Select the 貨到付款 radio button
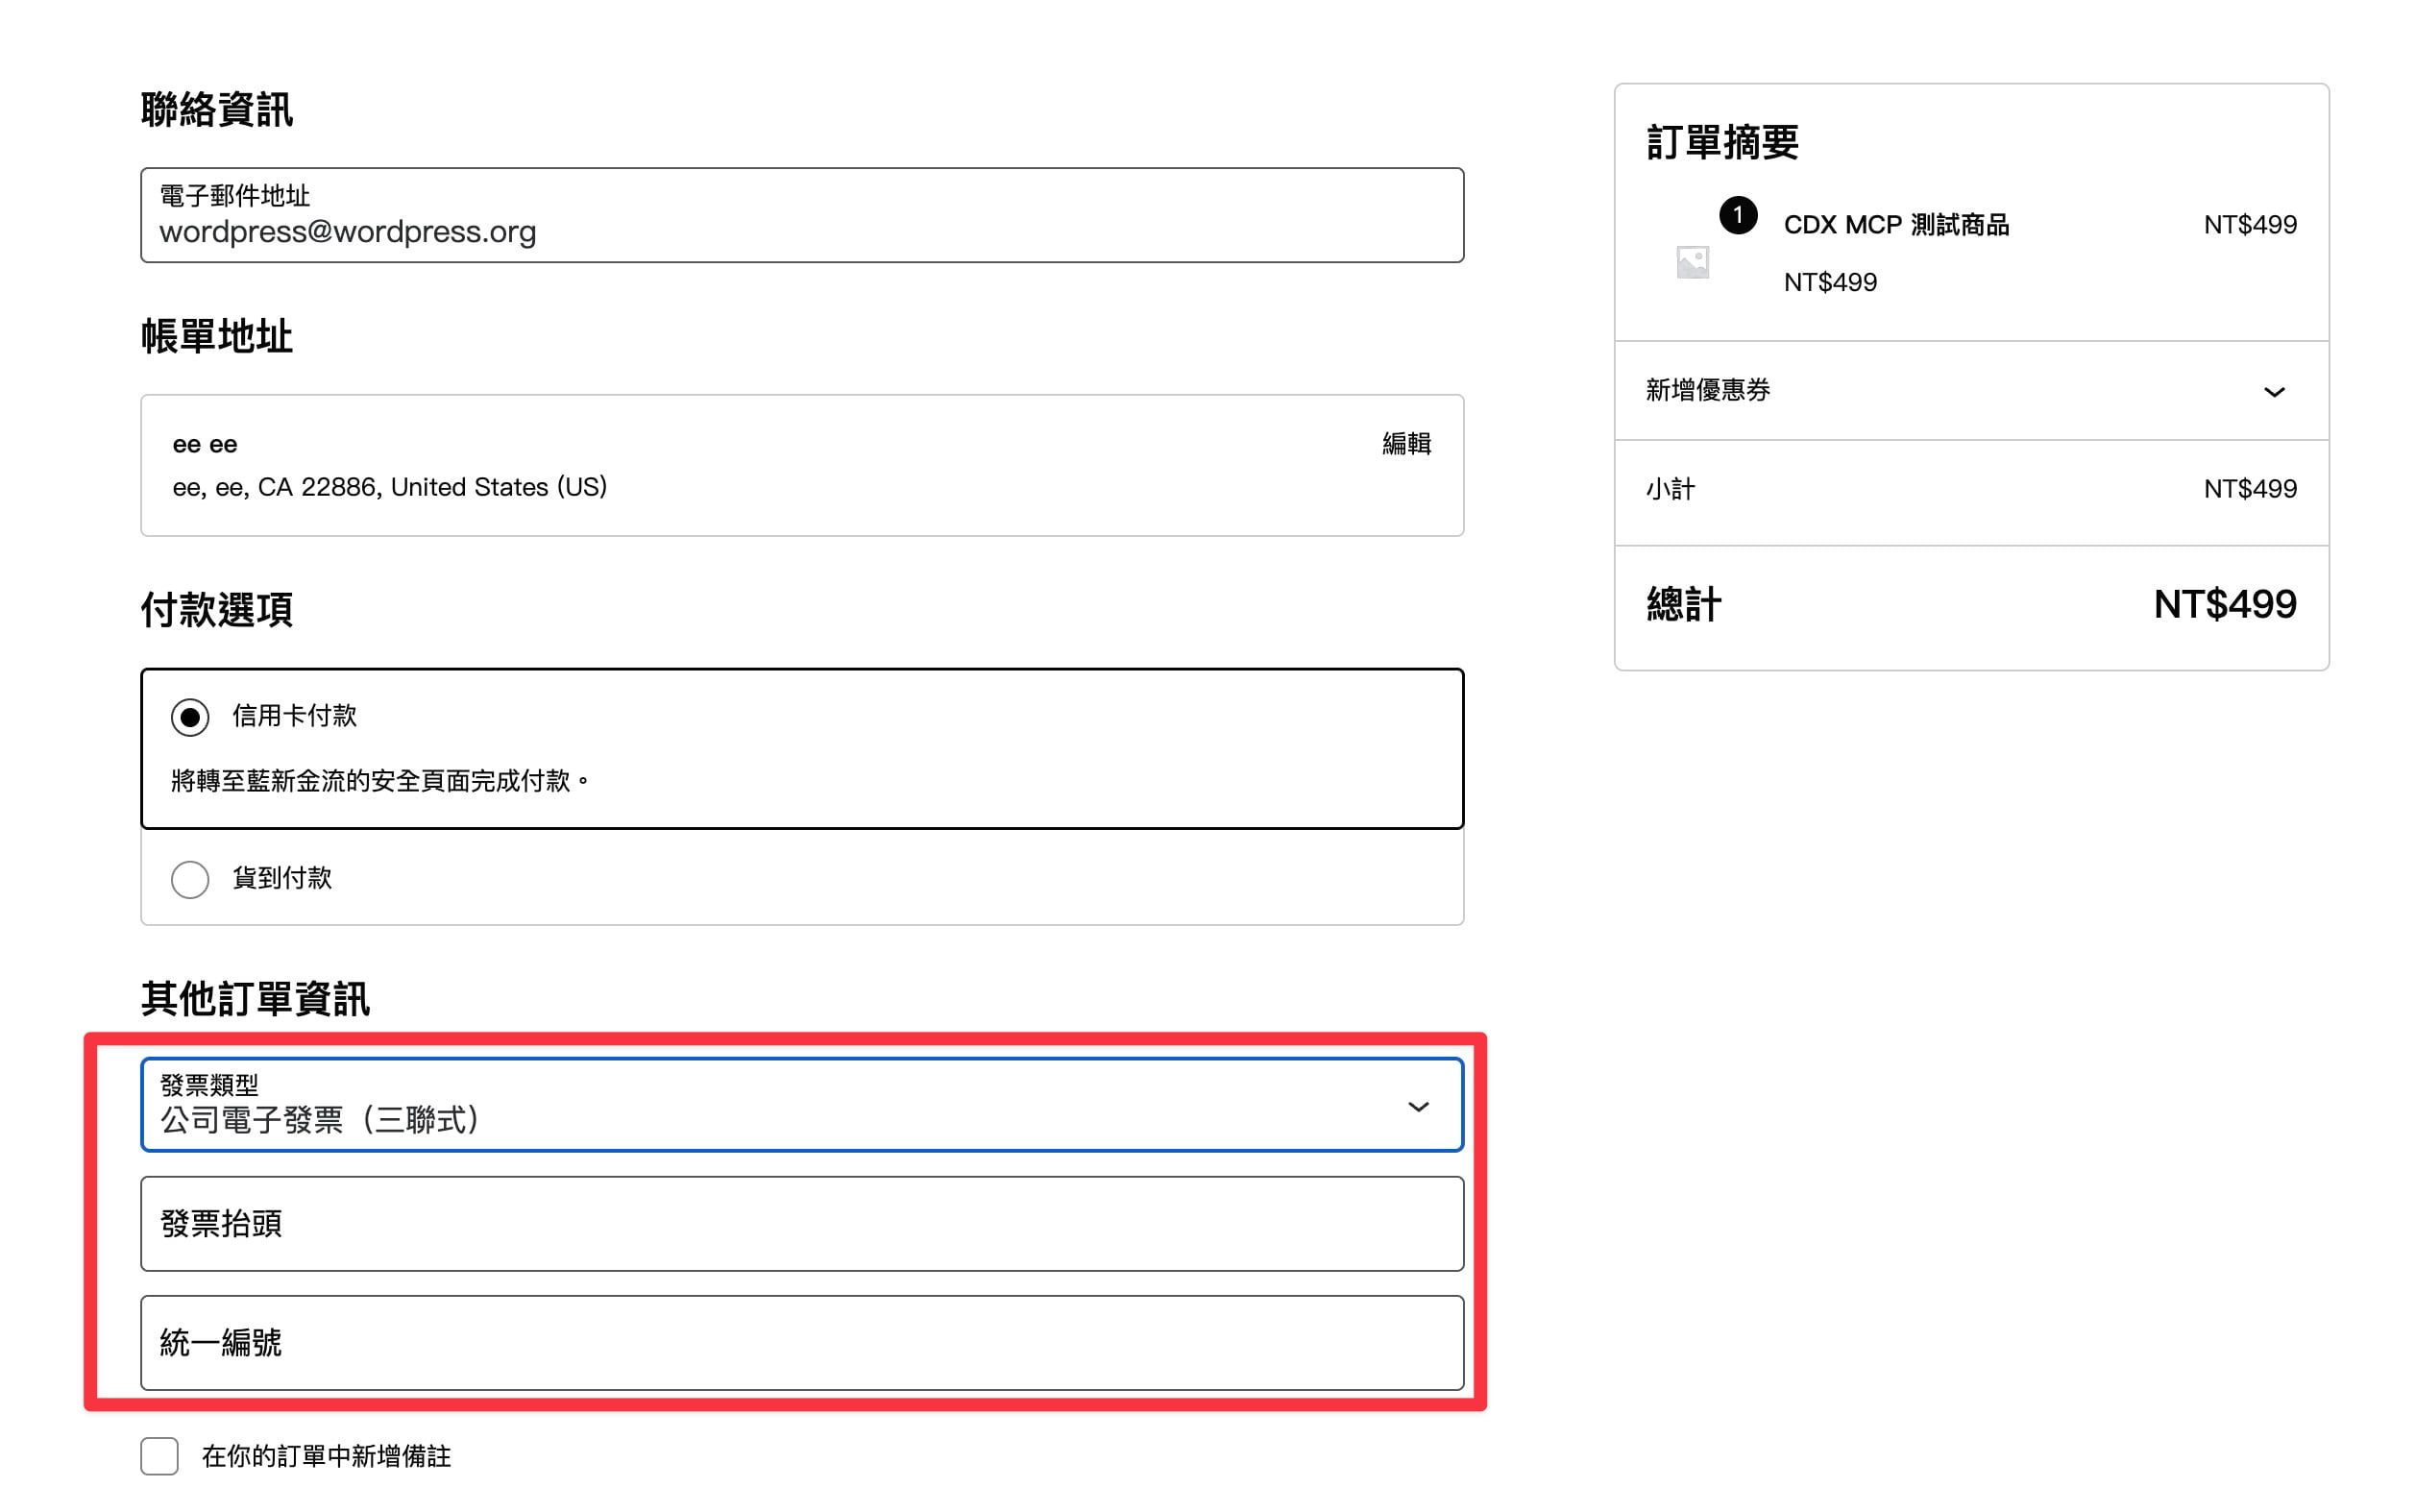Screen dimensions: 2415x1512 pos(190,879)
